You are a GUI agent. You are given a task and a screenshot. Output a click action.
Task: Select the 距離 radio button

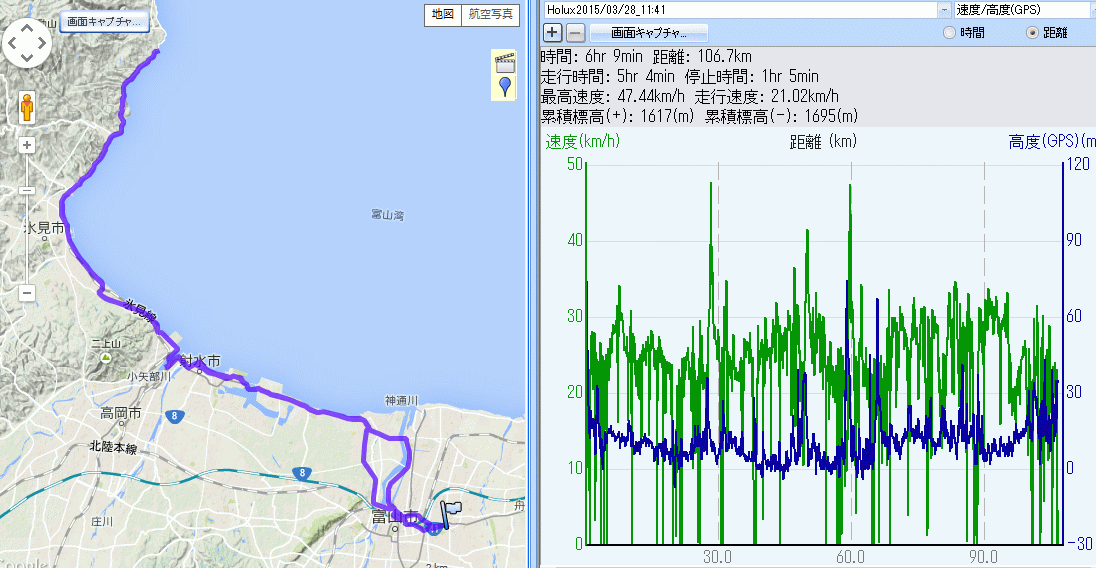1033,33
